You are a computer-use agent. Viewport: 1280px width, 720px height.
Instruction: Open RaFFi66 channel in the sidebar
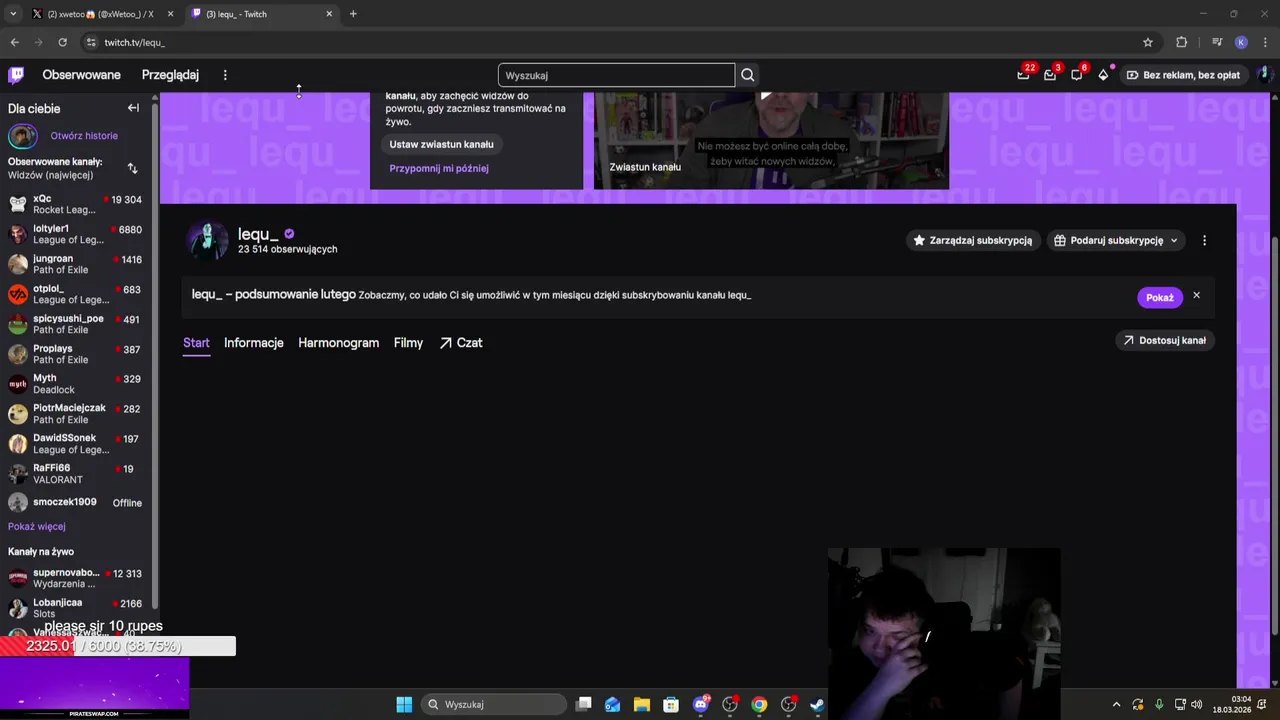[x=75, y=473]
